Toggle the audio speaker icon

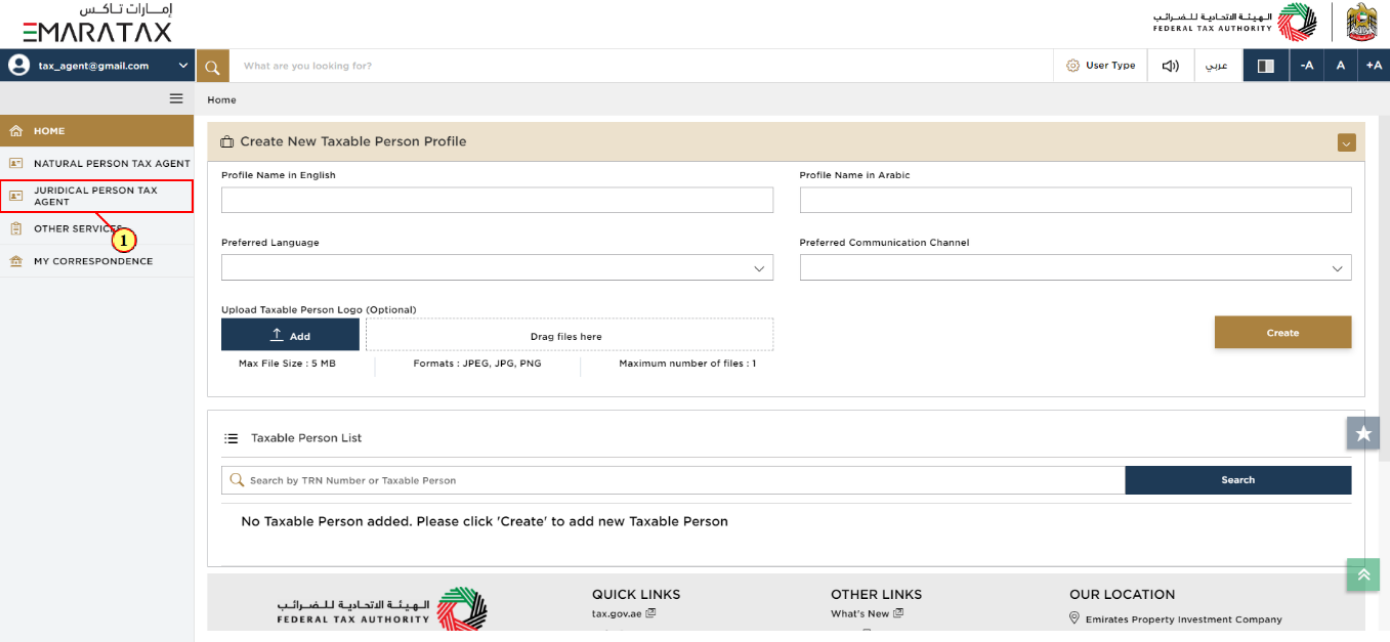pyautogui.click(x=1170, y=66)
